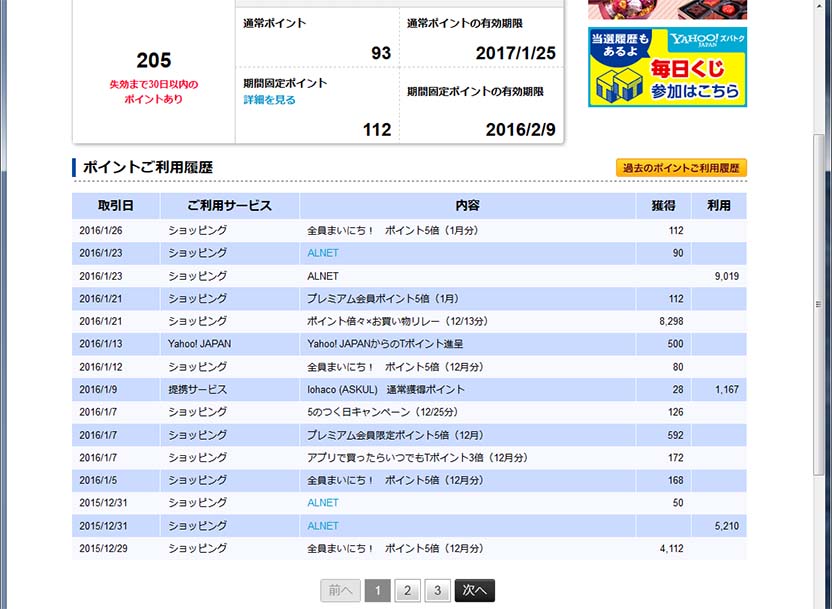Click the ALNET link with 5,210 points used
The height and width of the screenshot is (609, 832).
323,526
